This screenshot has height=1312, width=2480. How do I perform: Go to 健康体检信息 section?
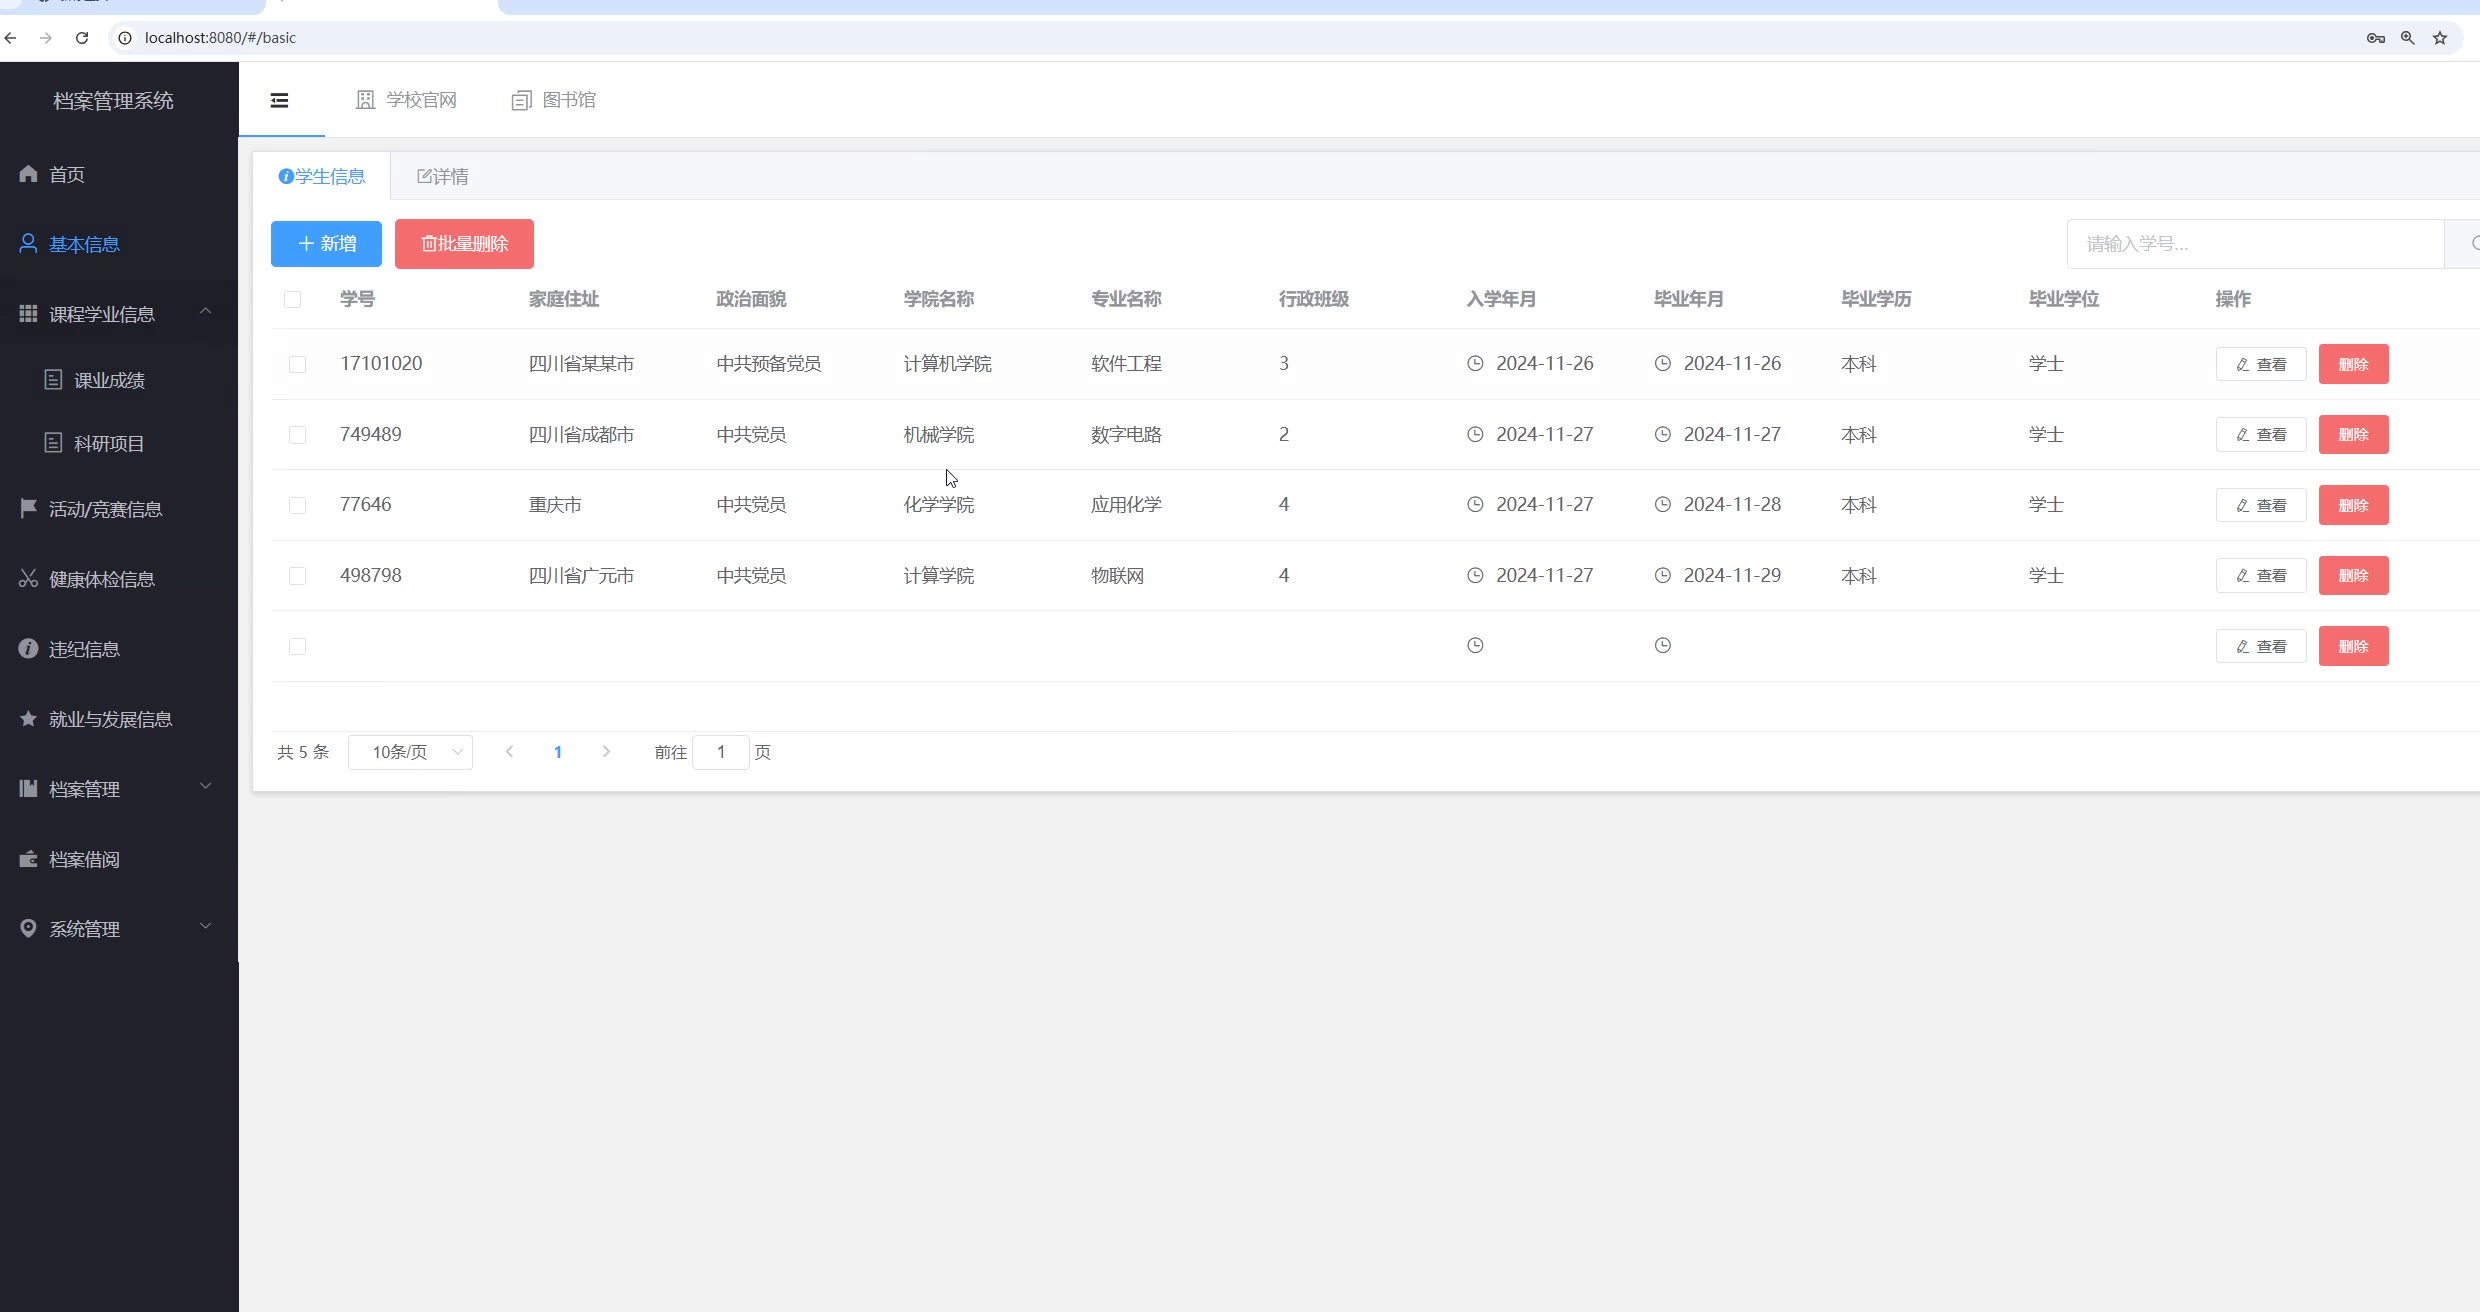click(x=101, y=580)
